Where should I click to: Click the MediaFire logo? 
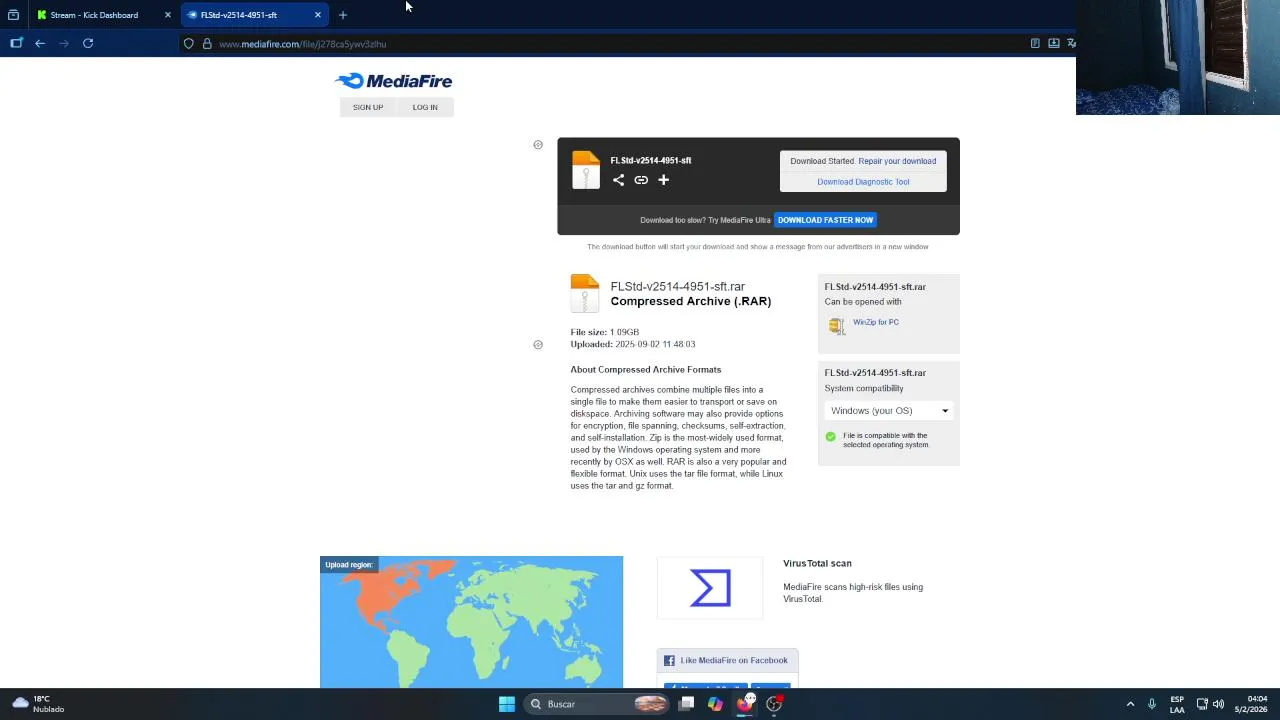point(393,81)
